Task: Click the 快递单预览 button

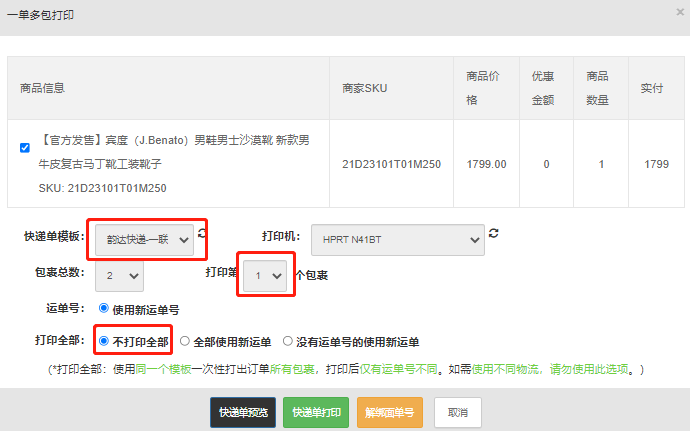Action: [x=243, y=412]
